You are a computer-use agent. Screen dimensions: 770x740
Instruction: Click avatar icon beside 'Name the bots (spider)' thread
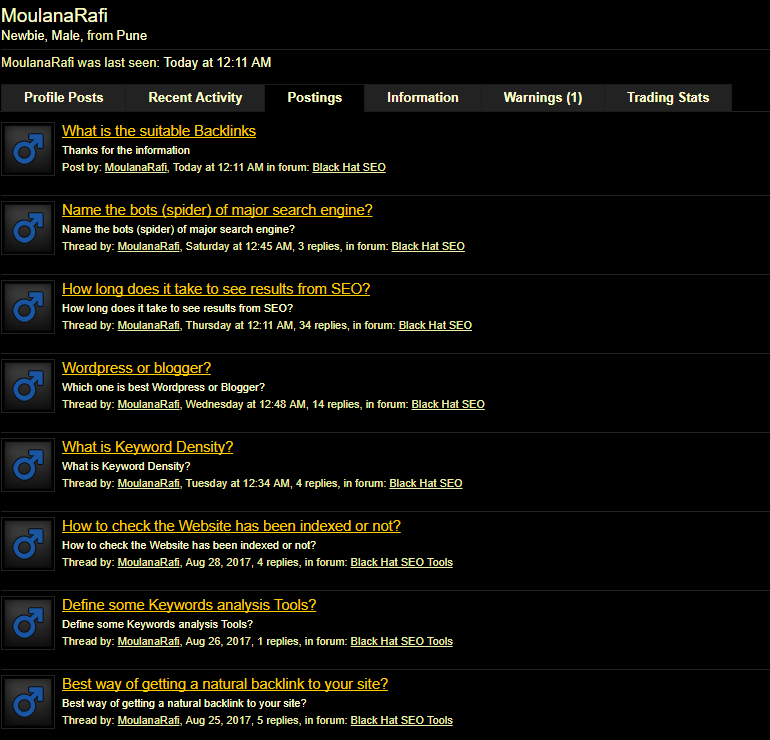[x=28, y=228]
